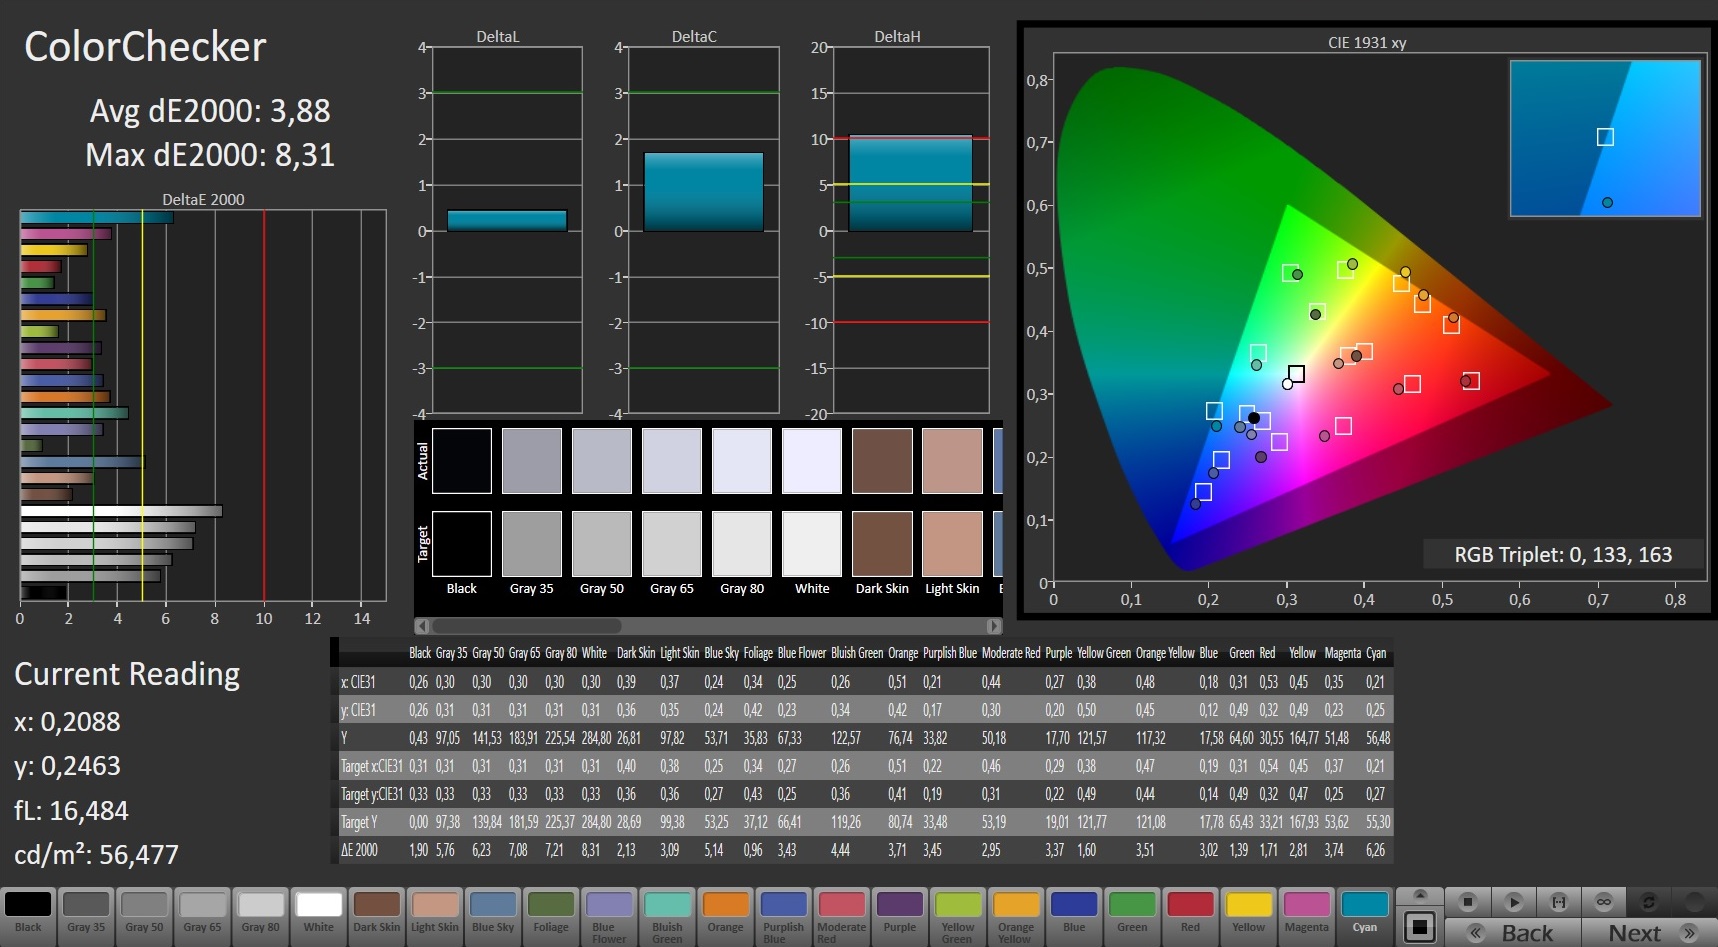Select the Blue swatch button in bottom bar
The image size is (1718, 947).
pyautogui.click(x=1074, y=916)
